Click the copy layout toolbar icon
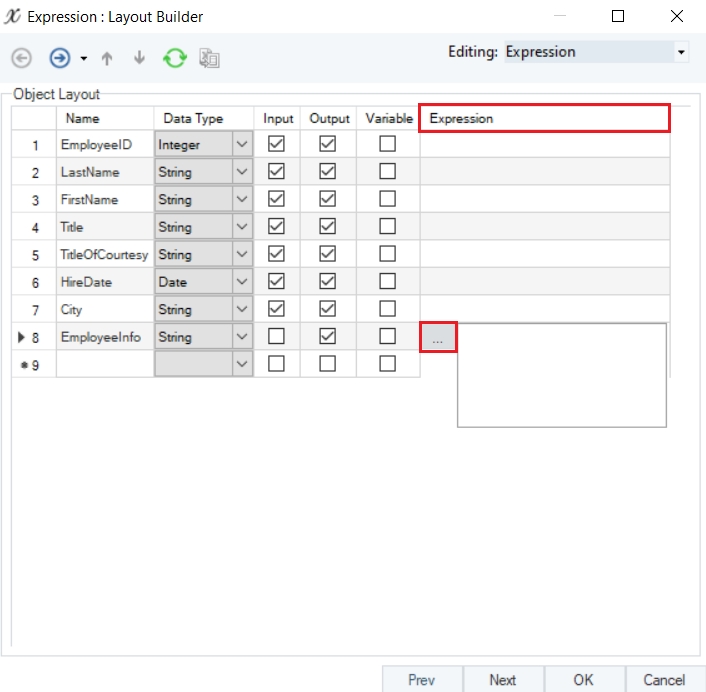 (x=209, y=59)
